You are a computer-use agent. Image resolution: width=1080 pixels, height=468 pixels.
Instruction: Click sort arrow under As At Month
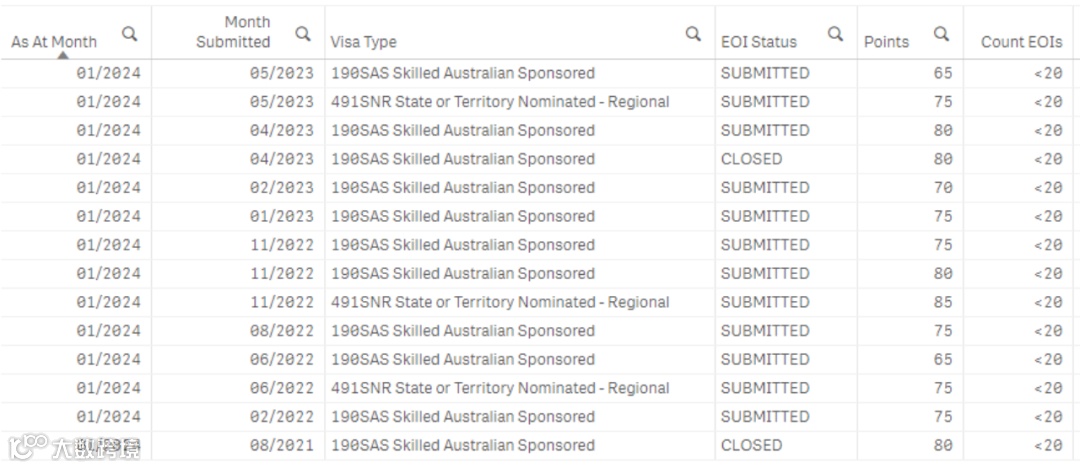click(x=61, y=55)
